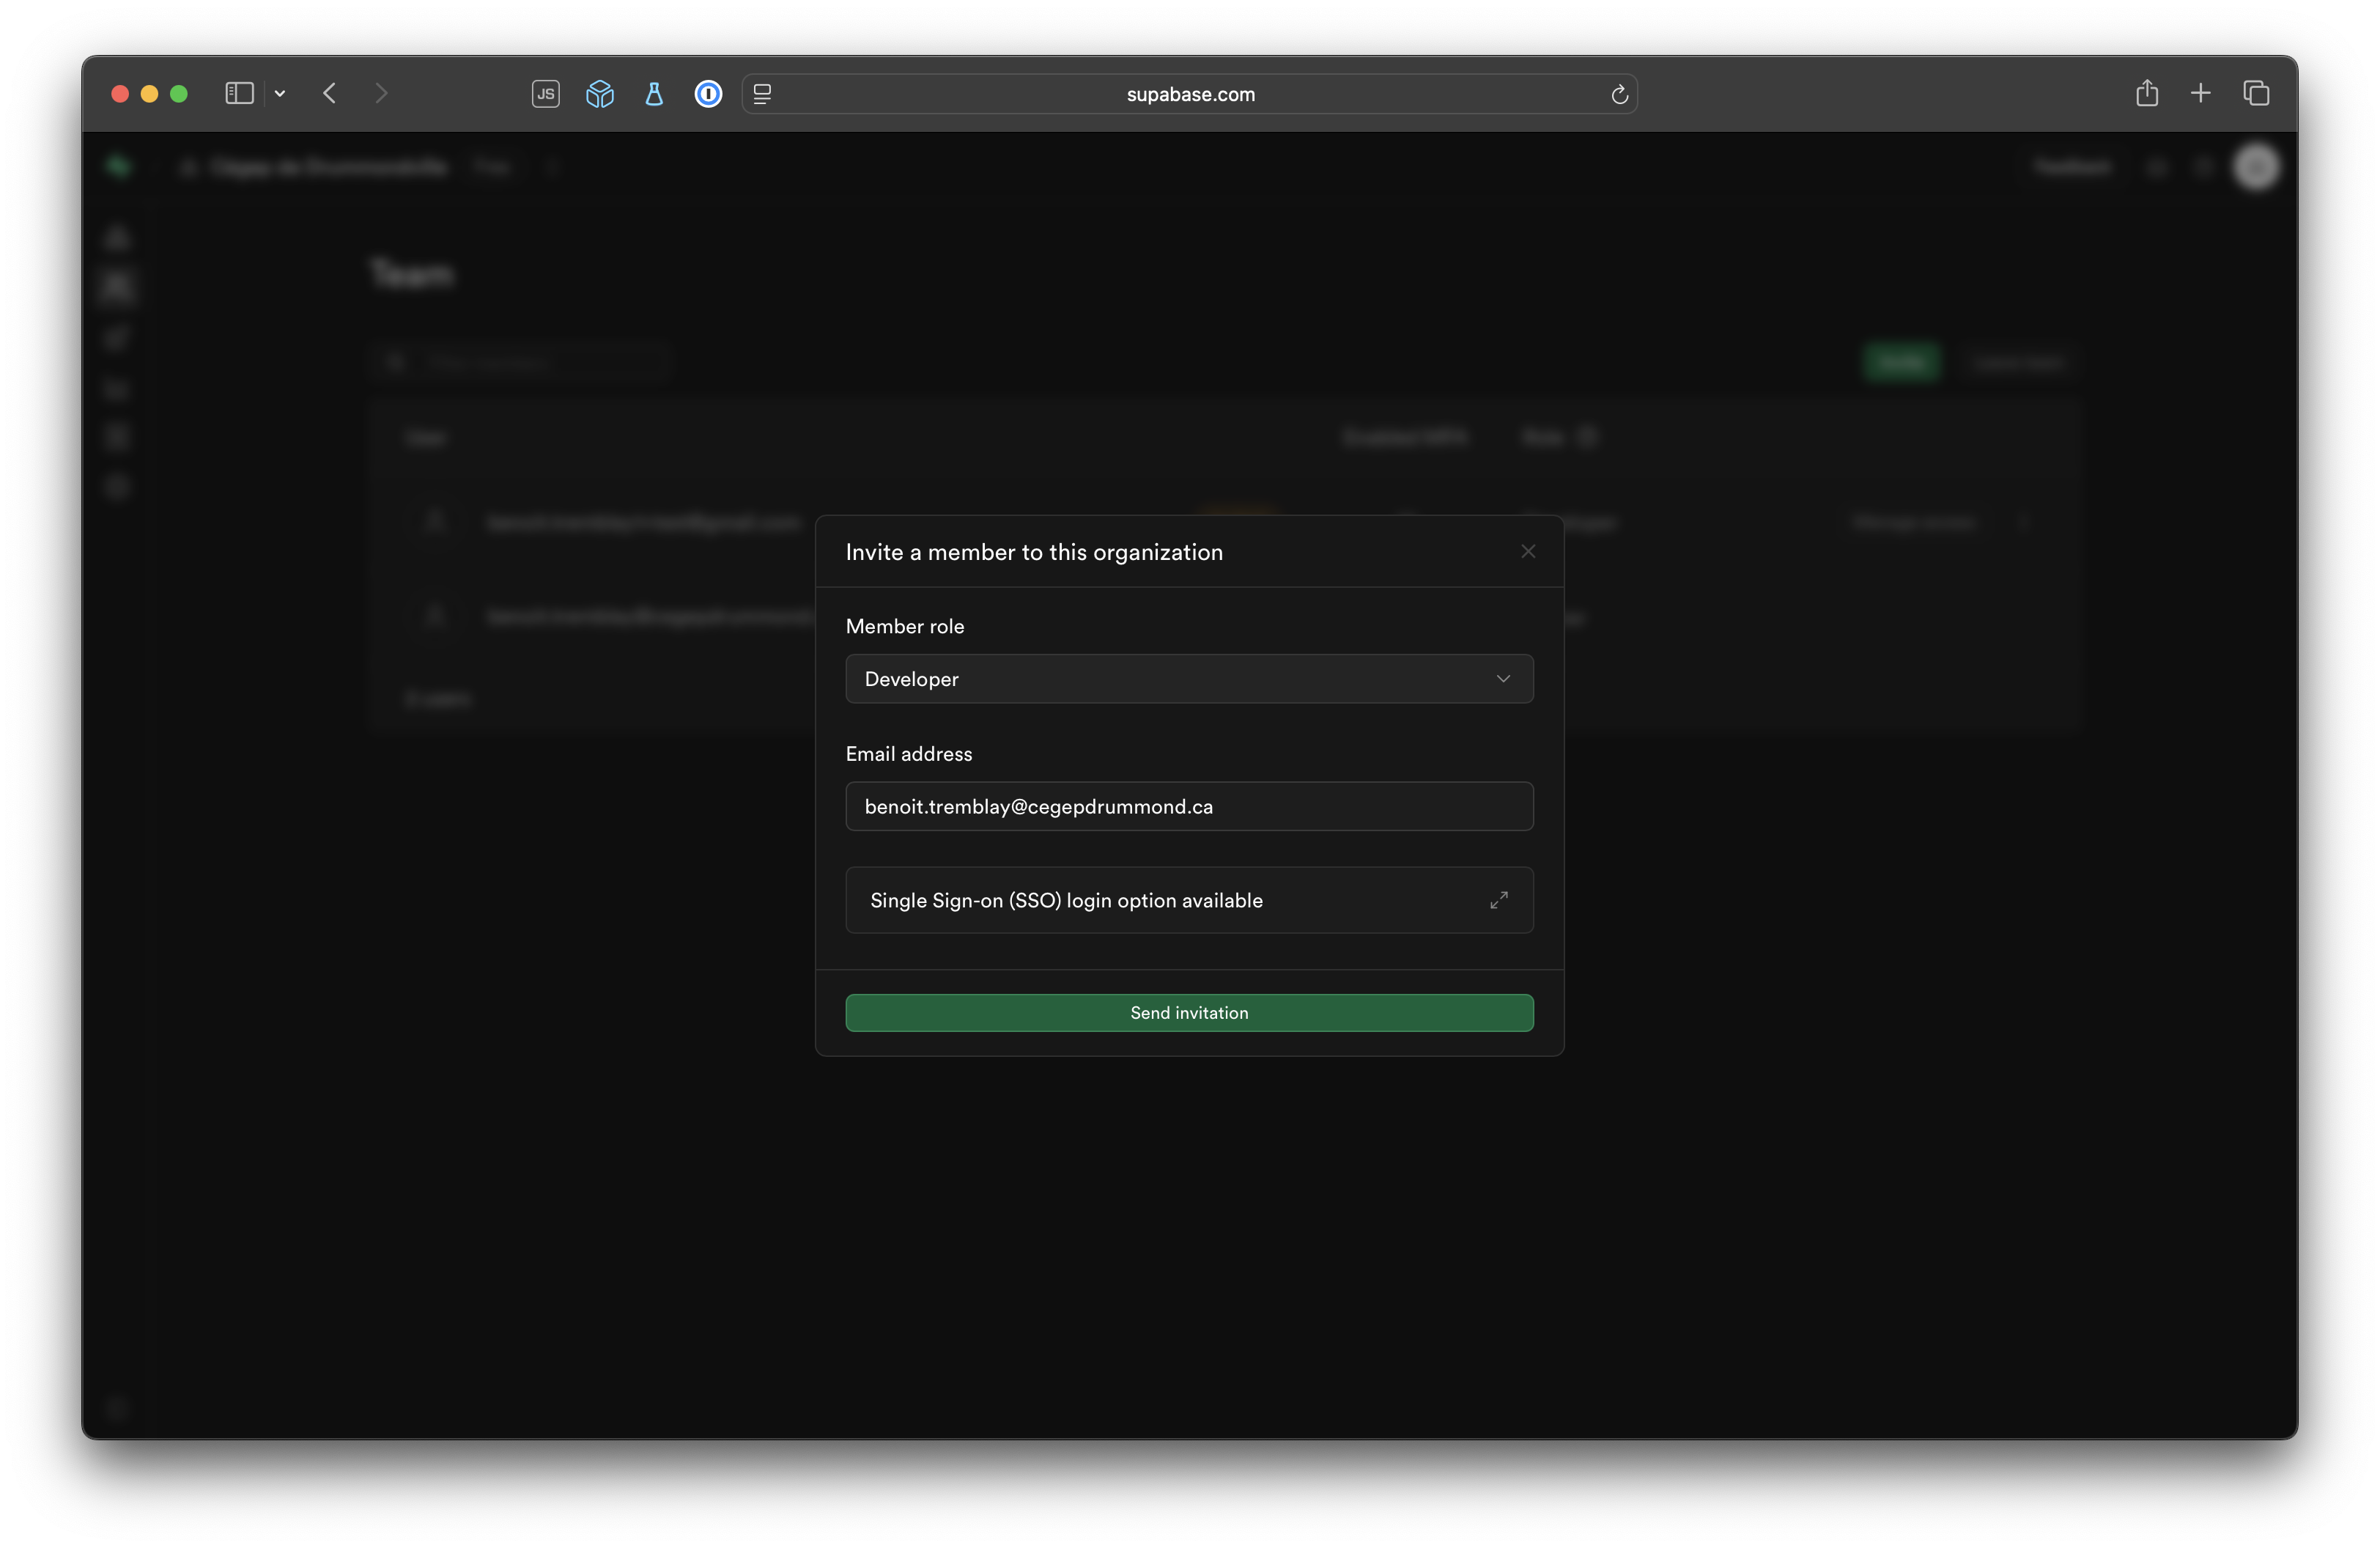Open the Member role dropdown showing Developer
Image resolution: width=2380 pixels, height=1548 pixels.
1189,679
